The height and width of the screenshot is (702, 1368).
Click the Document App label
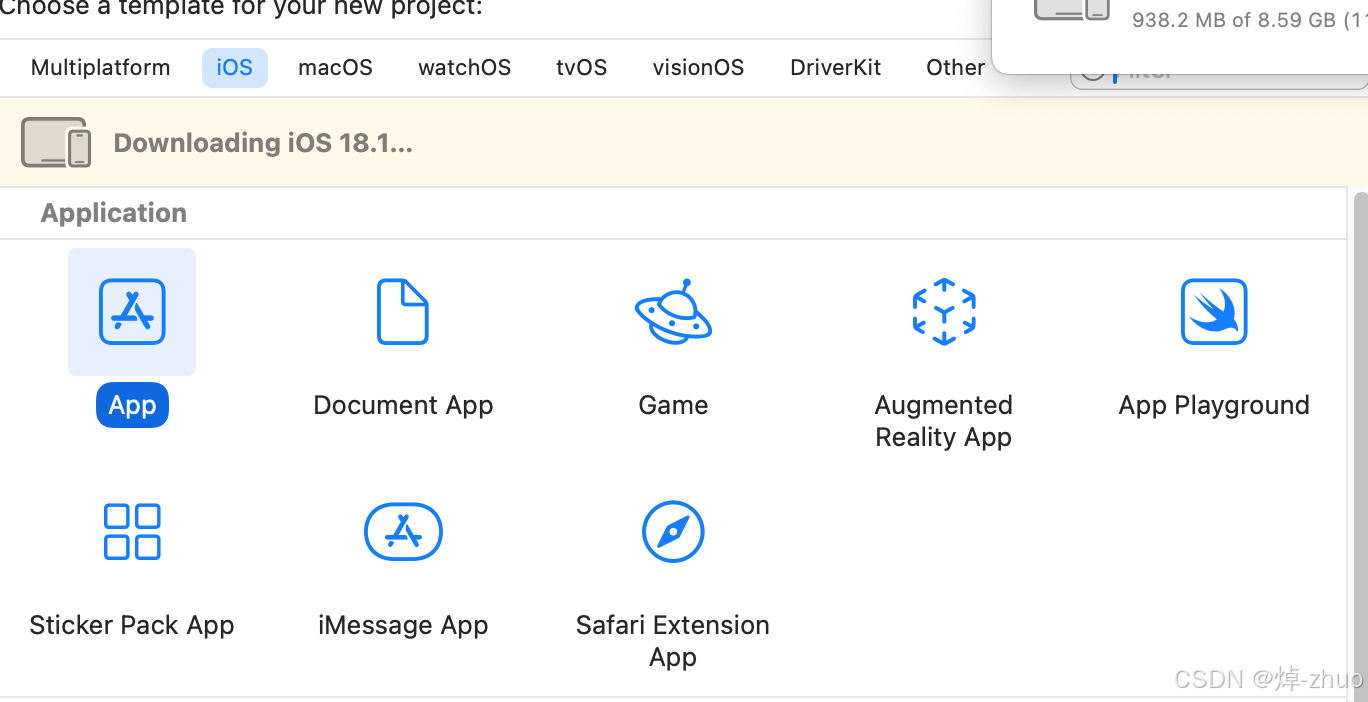tap(403, 405)
